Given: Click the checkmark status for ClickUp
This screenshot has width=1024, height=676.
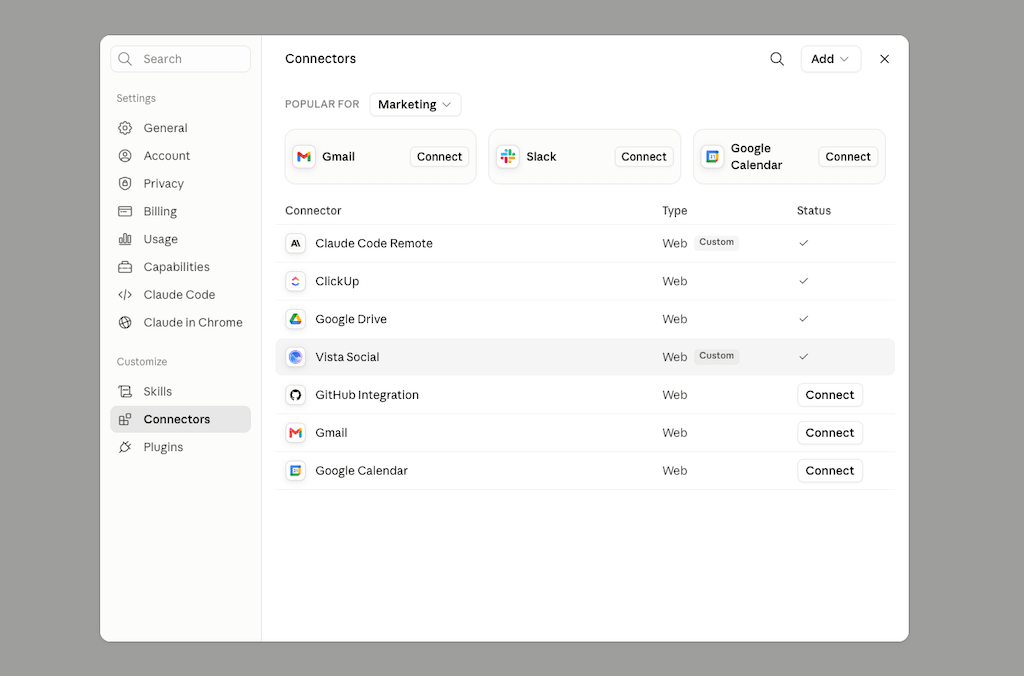Looking at the screenshot, I should point(803,281).
